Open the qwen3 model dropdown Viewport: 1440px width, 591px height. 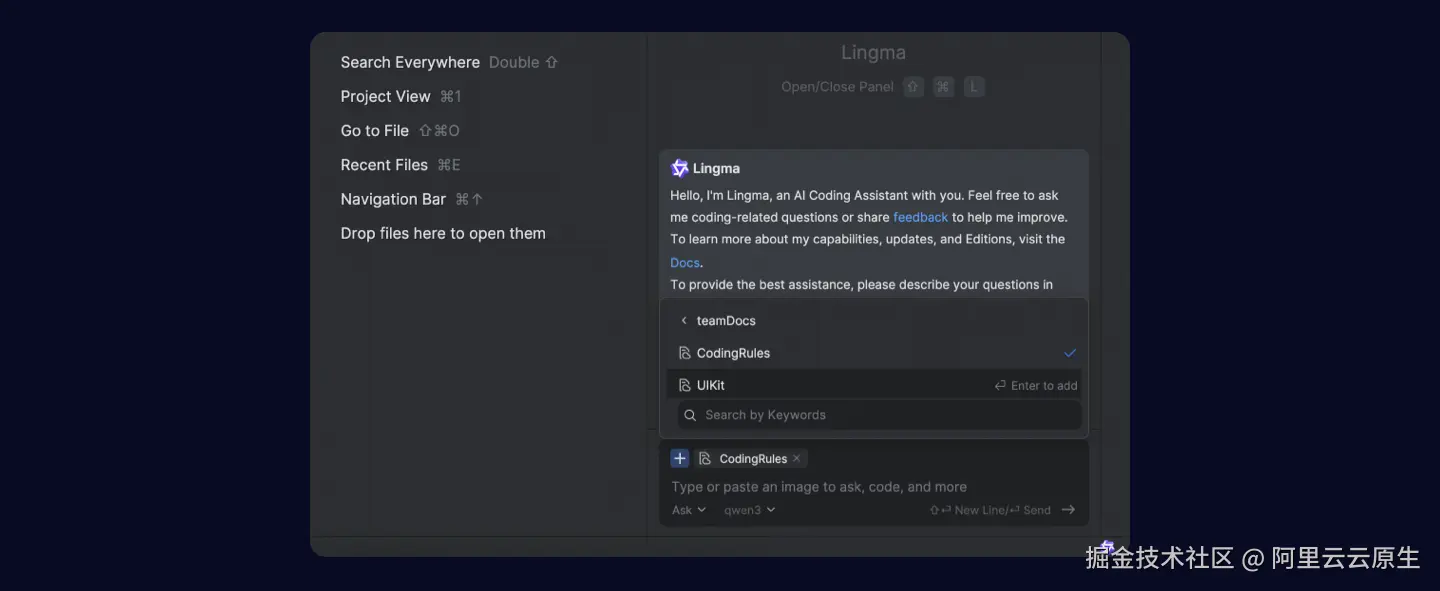point(750,510)
